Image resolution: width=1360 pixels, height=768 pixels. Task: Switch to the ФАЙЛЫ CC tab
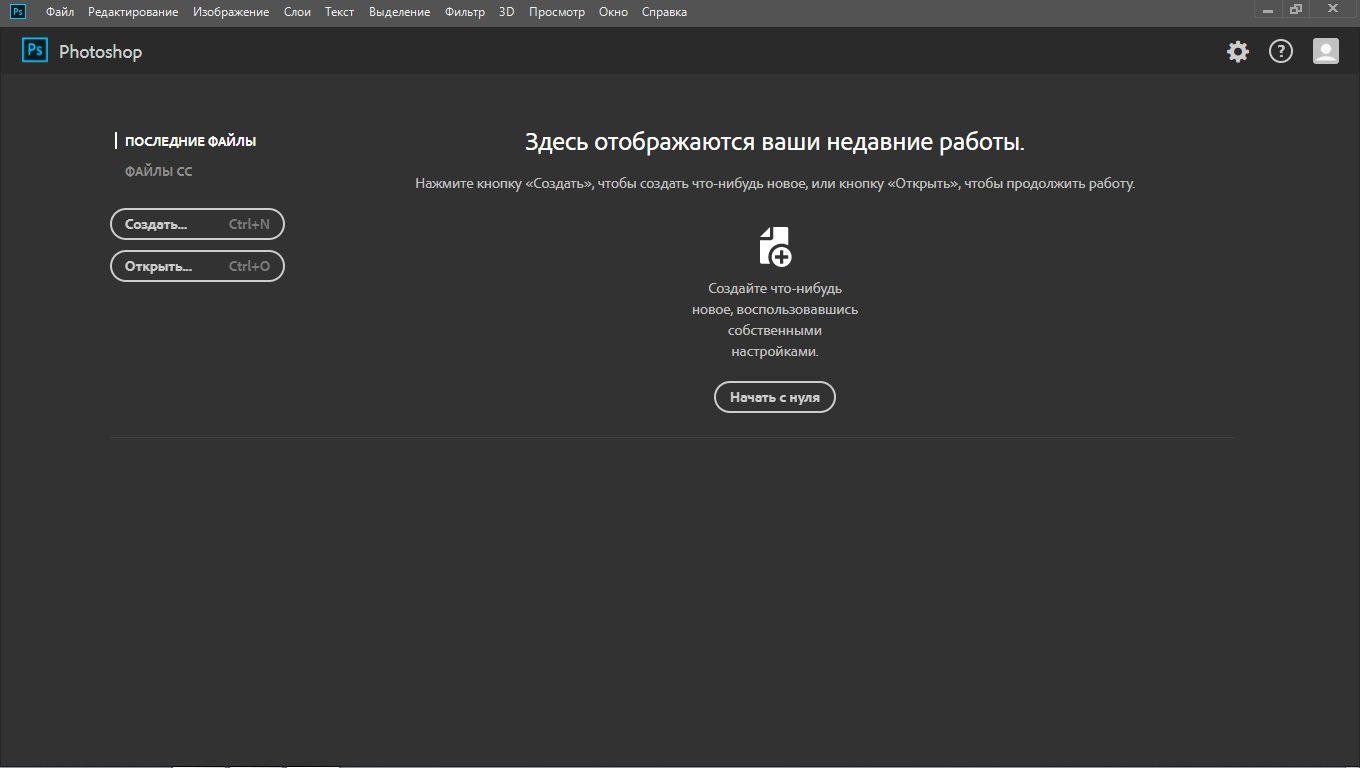pyautogui.click(x=158, y=172)
